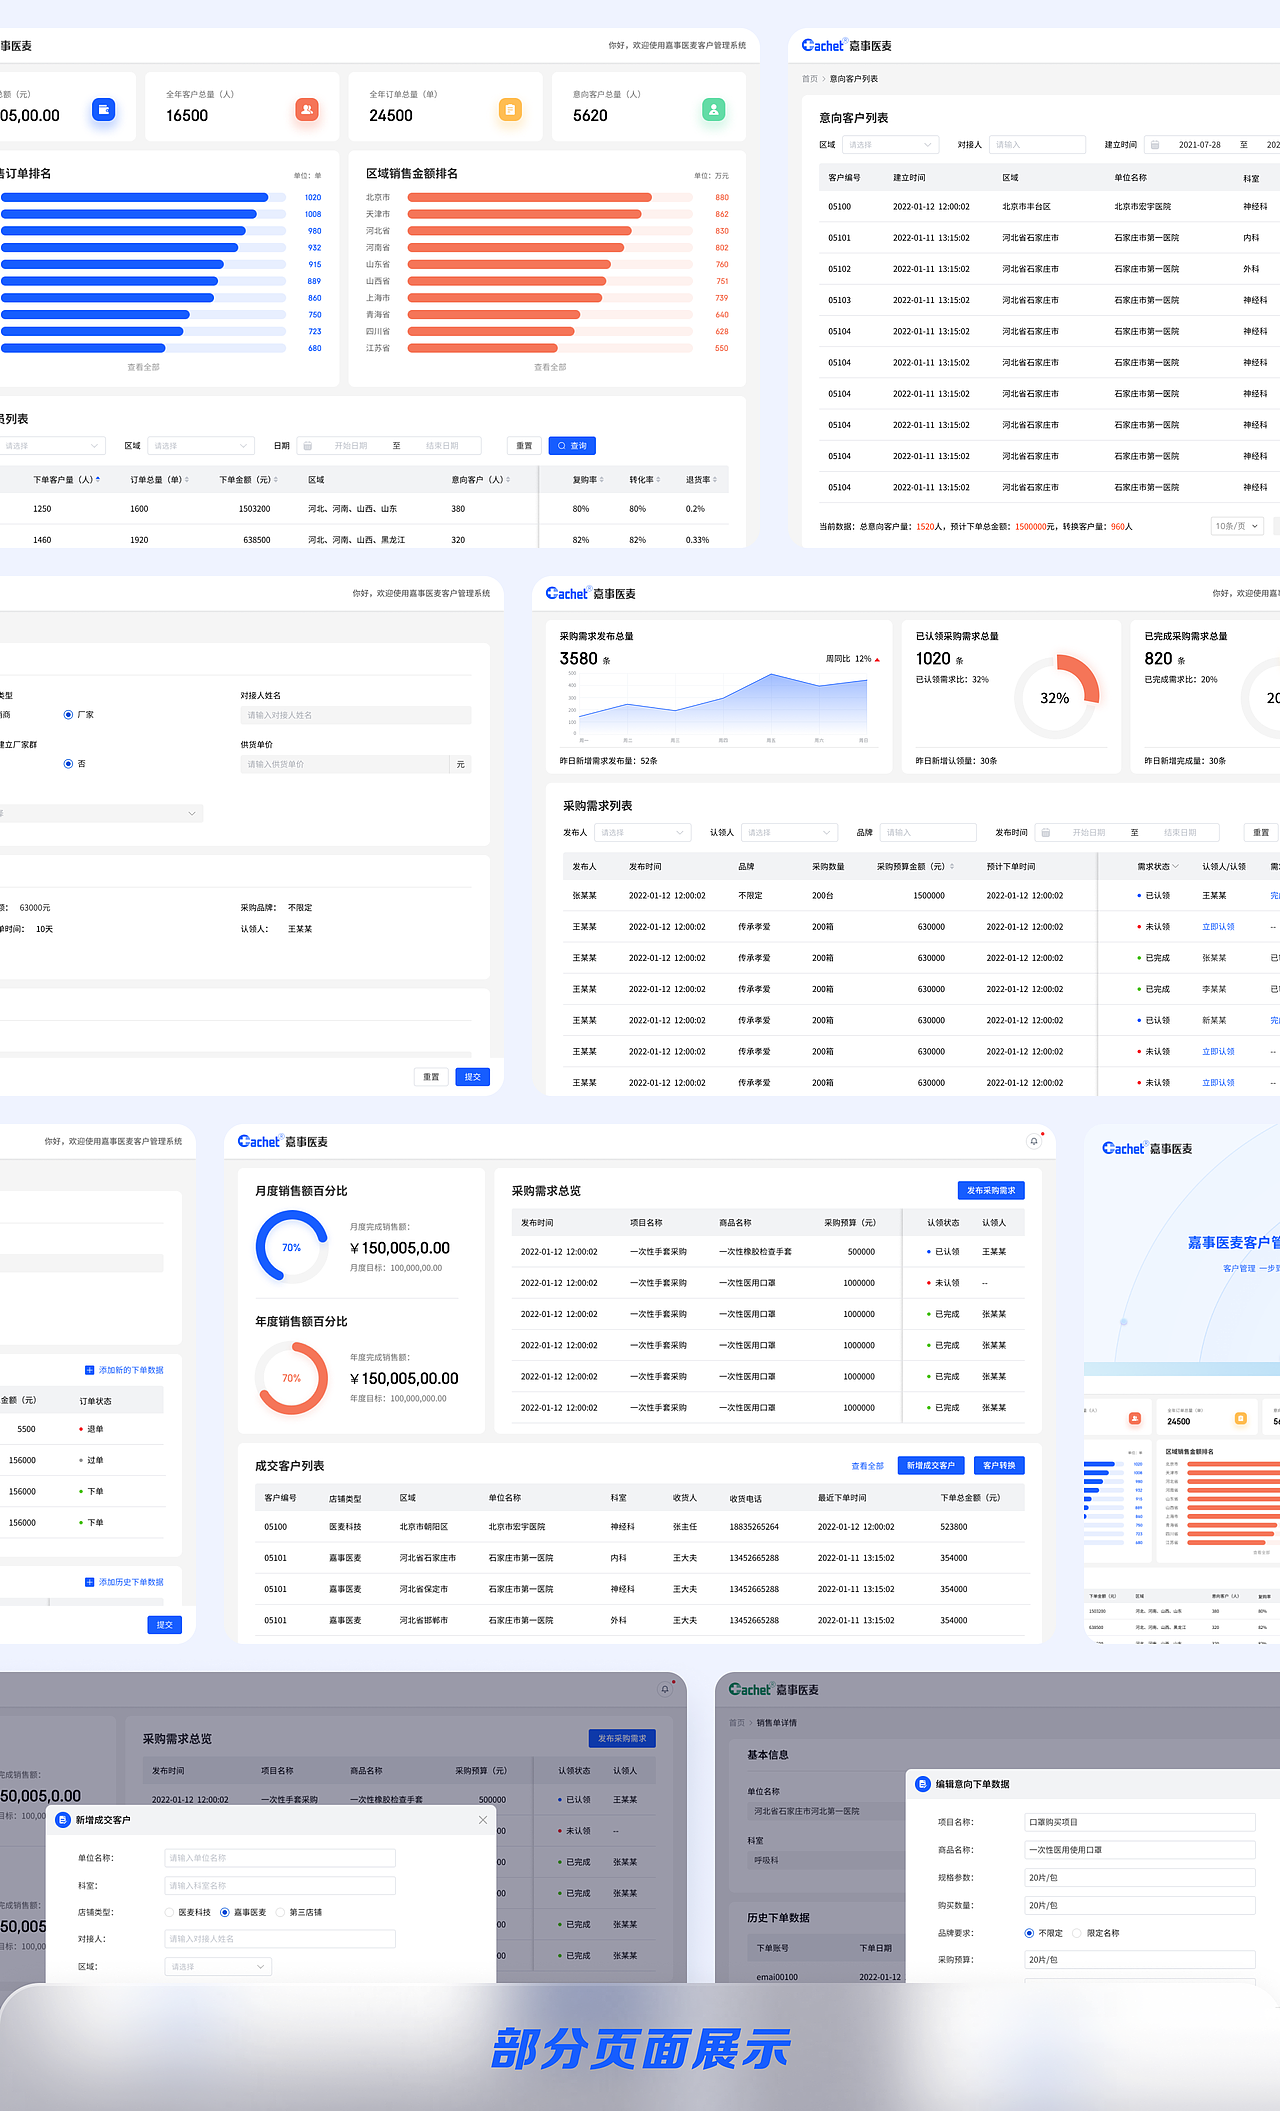The height and width of the screenshot is (2111, 1280).
Task: Open the leftmost cut-off 请选择 dropdown in sales filter
Action: pos(52,446)
